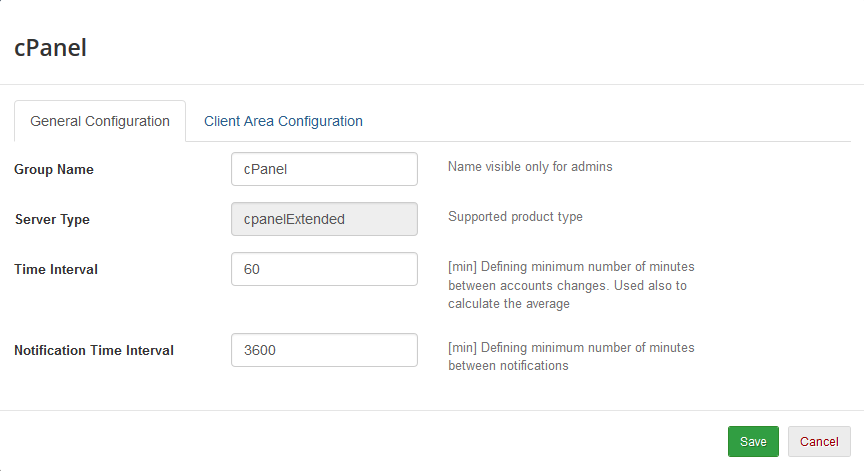Save the cPanel configuration
The height and width of the screenshot is (471, 864).
click(753, 441)
